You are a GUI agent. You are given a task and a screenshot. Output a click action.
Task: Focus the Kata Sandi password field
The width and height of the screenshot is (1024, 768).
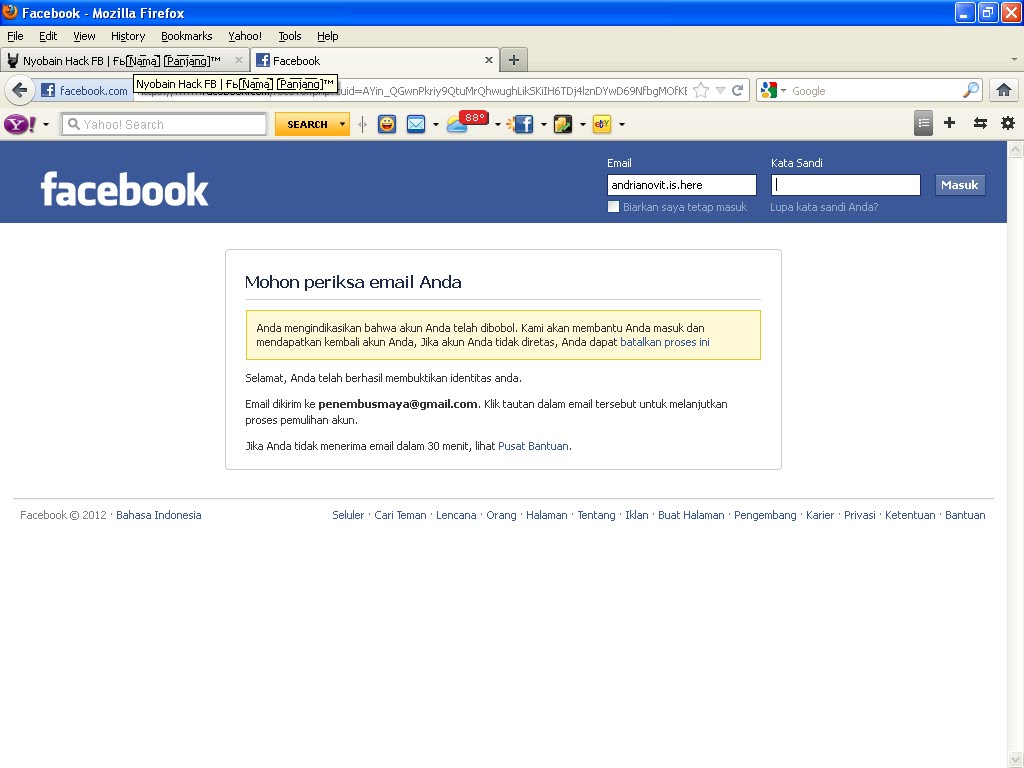click(x=846, y=185)
